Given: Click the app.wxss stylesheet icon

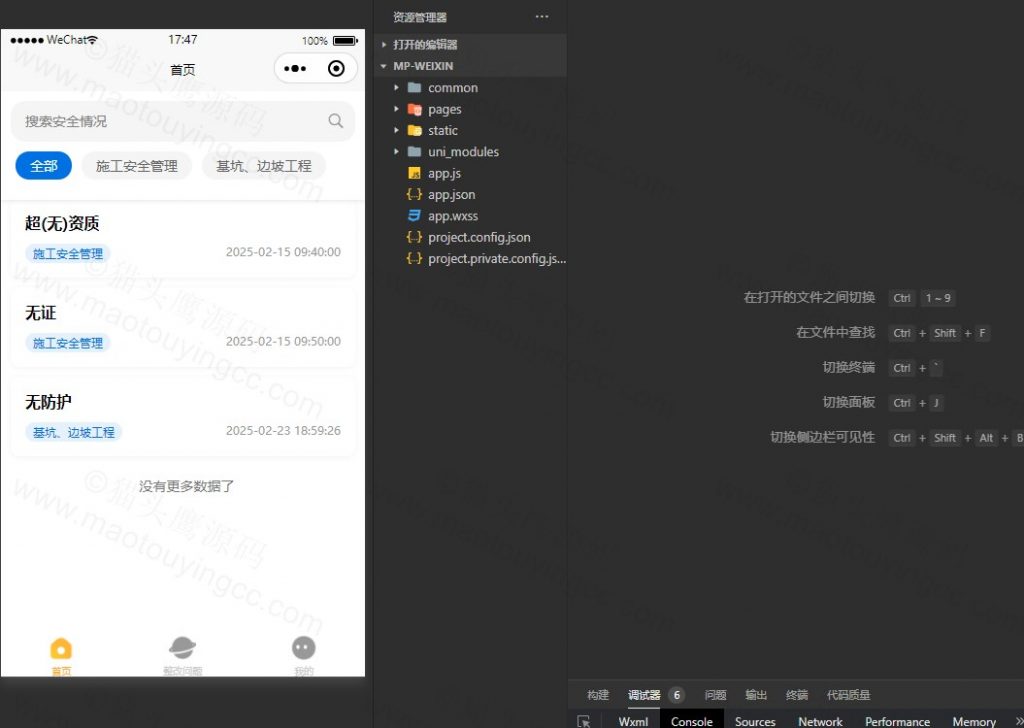Looking at the screenshot, I should [414, 215].
